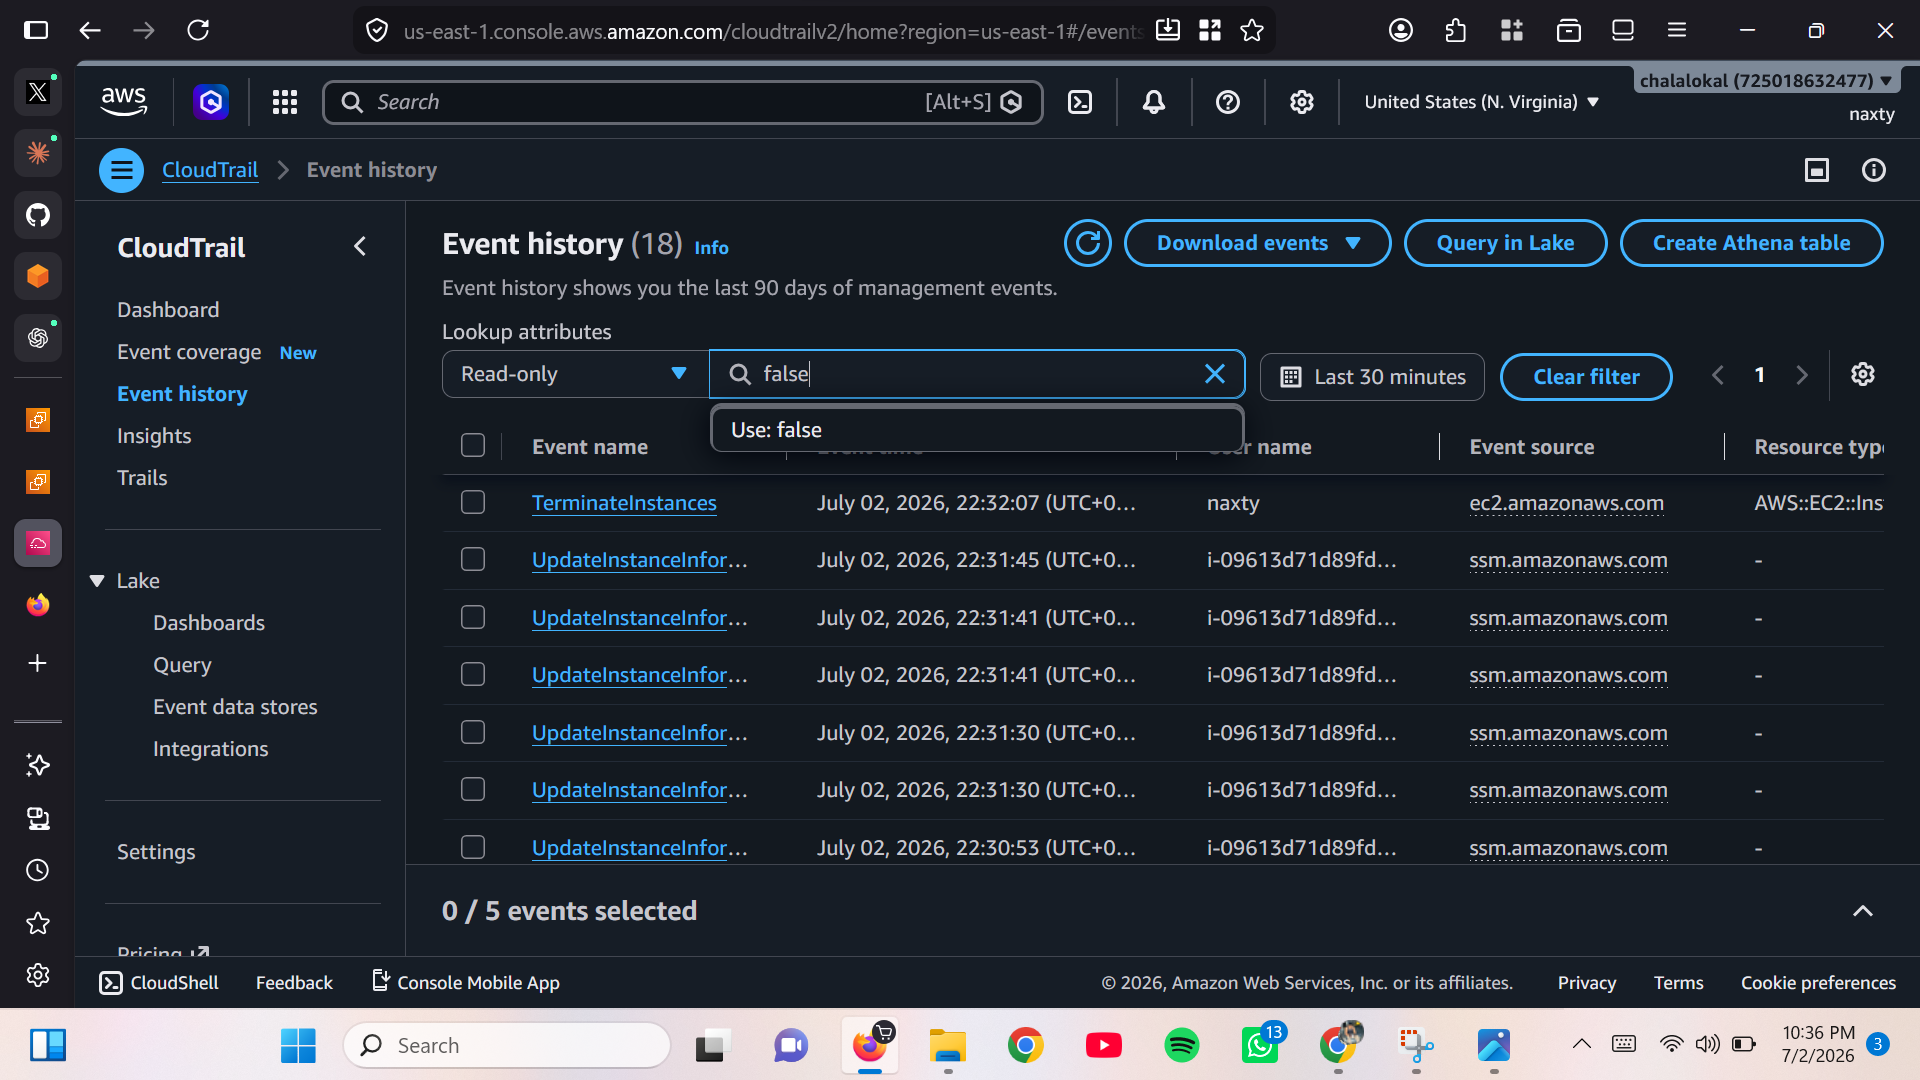
Task: Open the Read-only lookup attribute dropdown
Action: coord(574,374)
